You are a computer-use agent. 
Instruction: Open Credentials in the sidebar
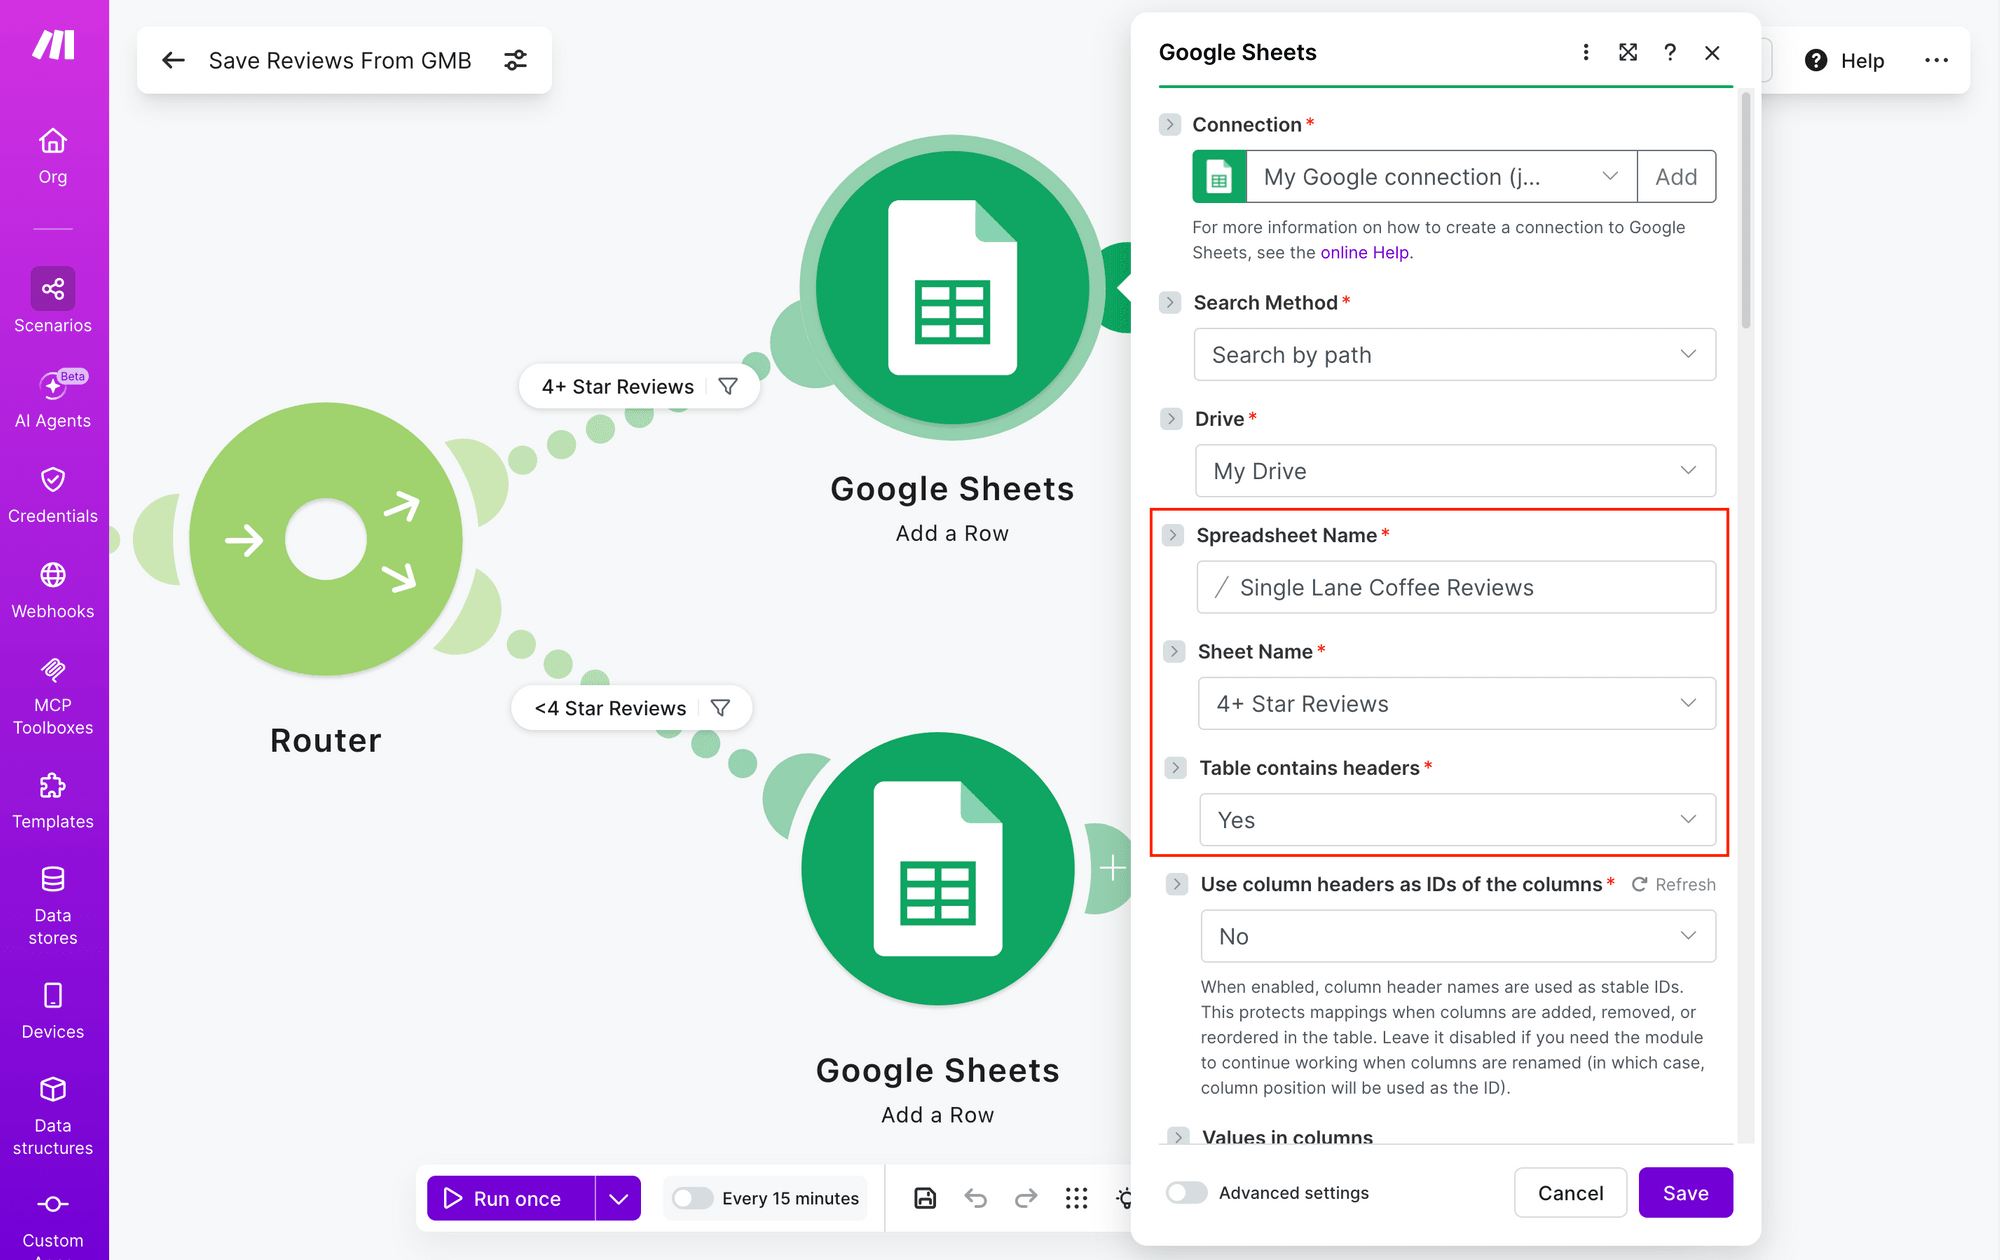coord(53,495)
